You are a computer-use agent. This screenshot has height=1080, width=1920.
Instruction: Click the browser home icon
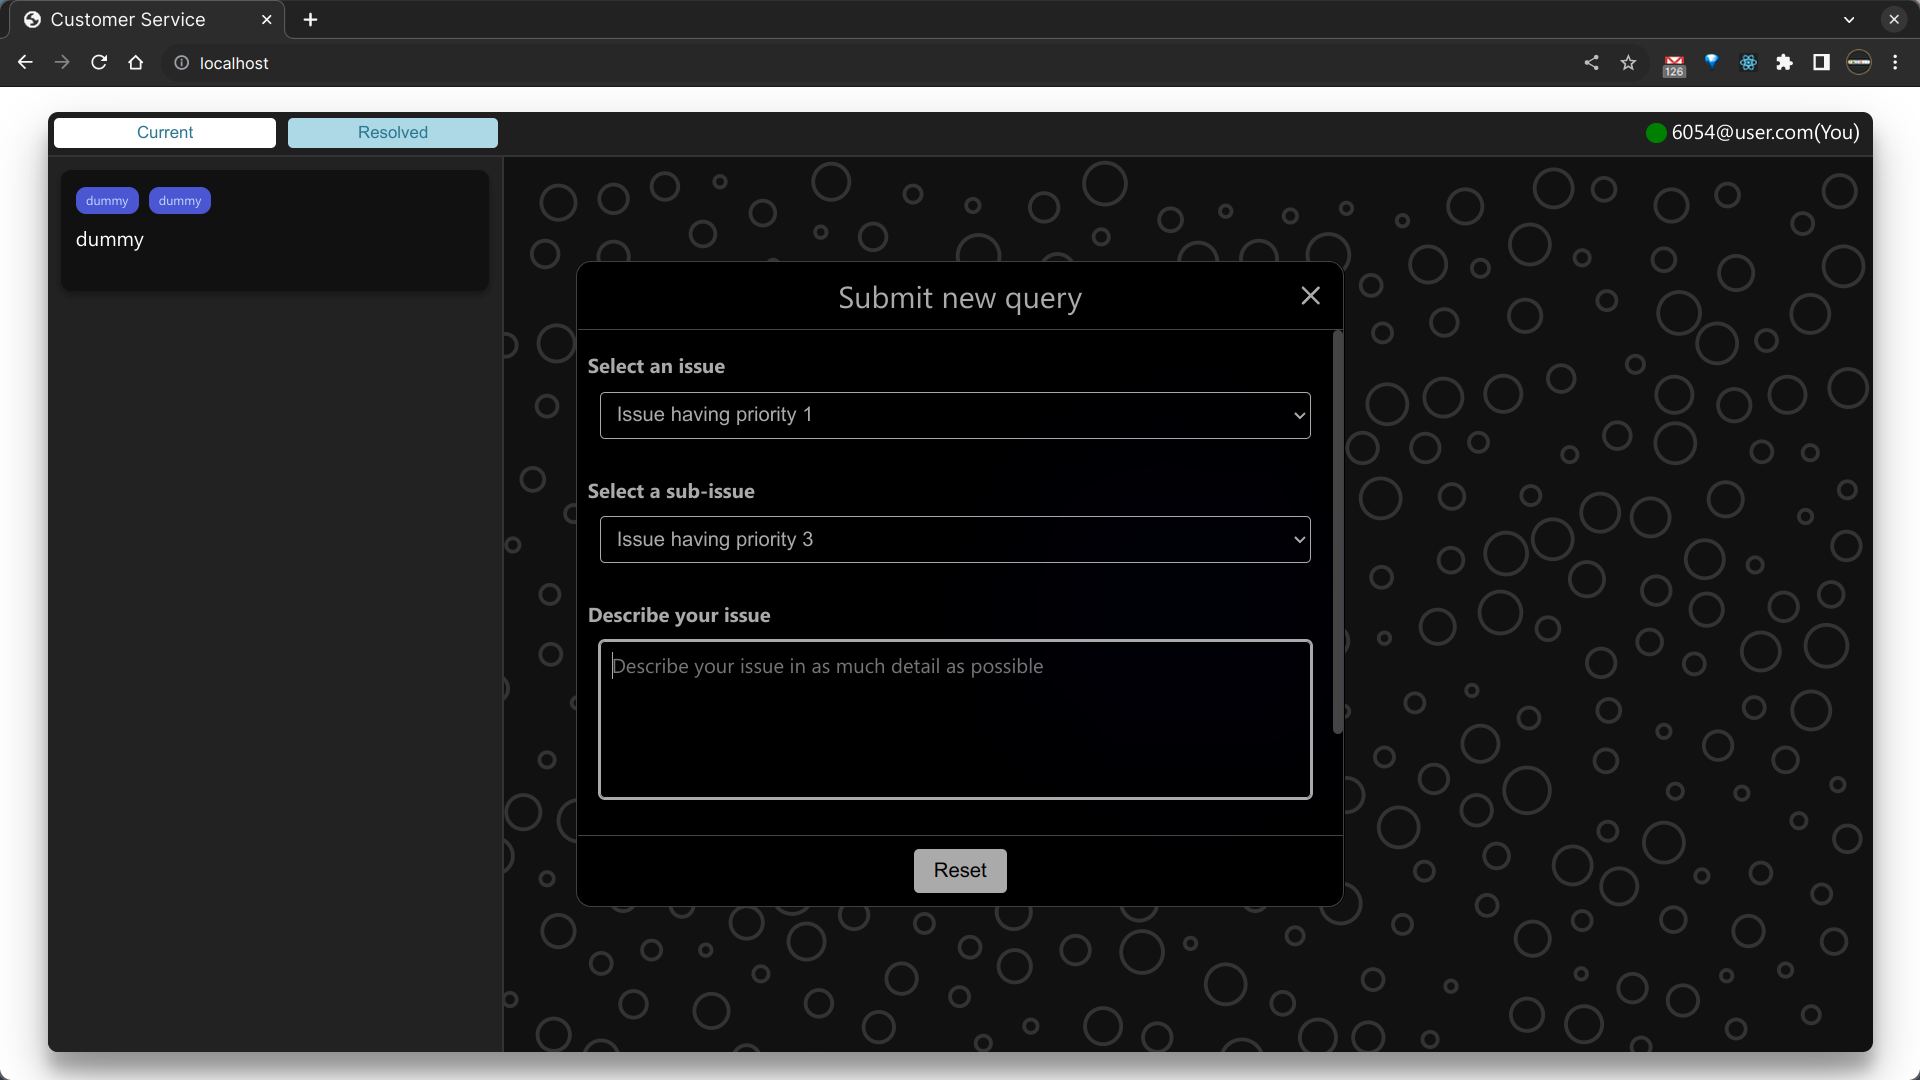point(136,63)
